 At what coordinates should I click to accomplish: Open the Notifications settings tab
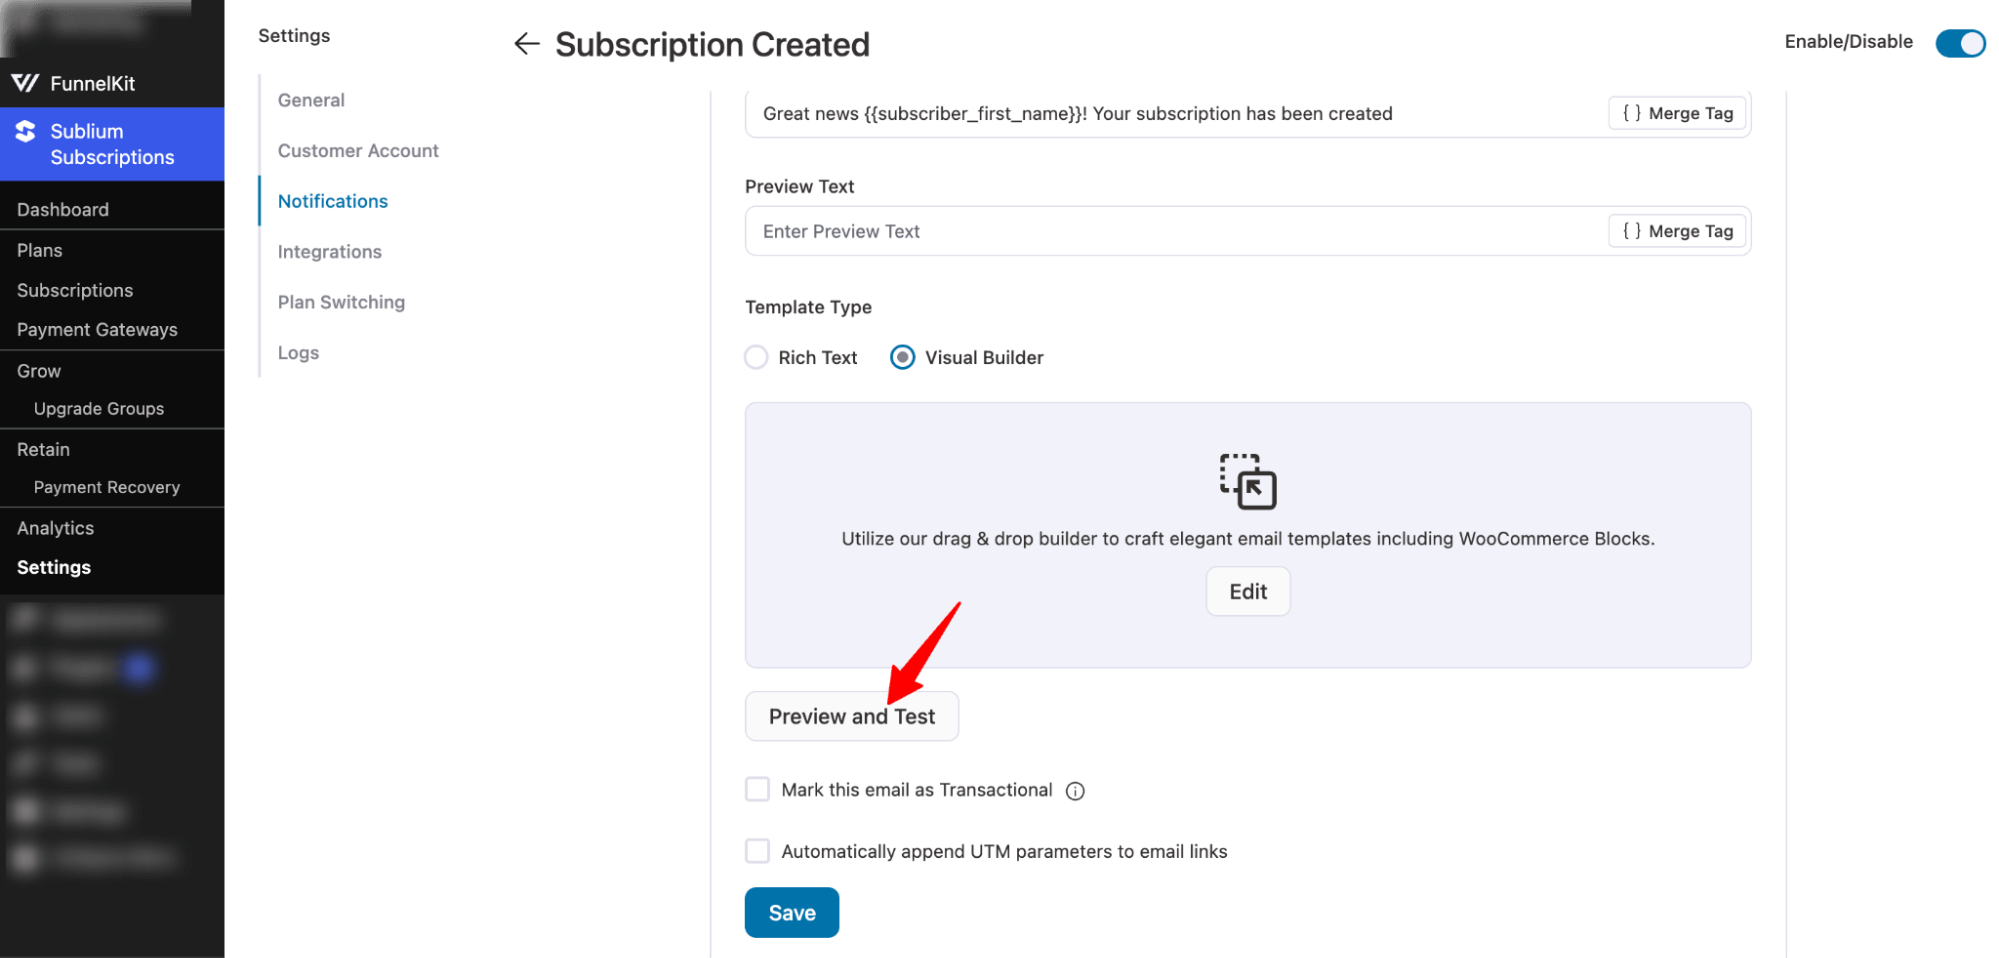tap(332, 201)
